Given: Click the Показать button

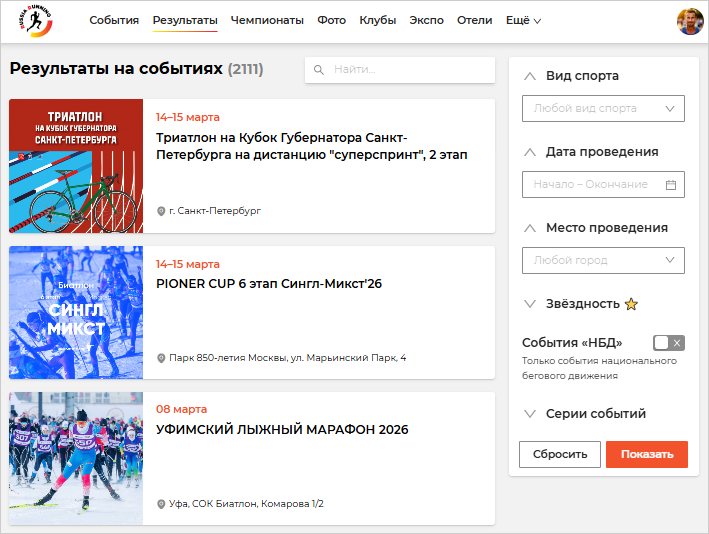Looking at the screenshot, I should (647, 454).
